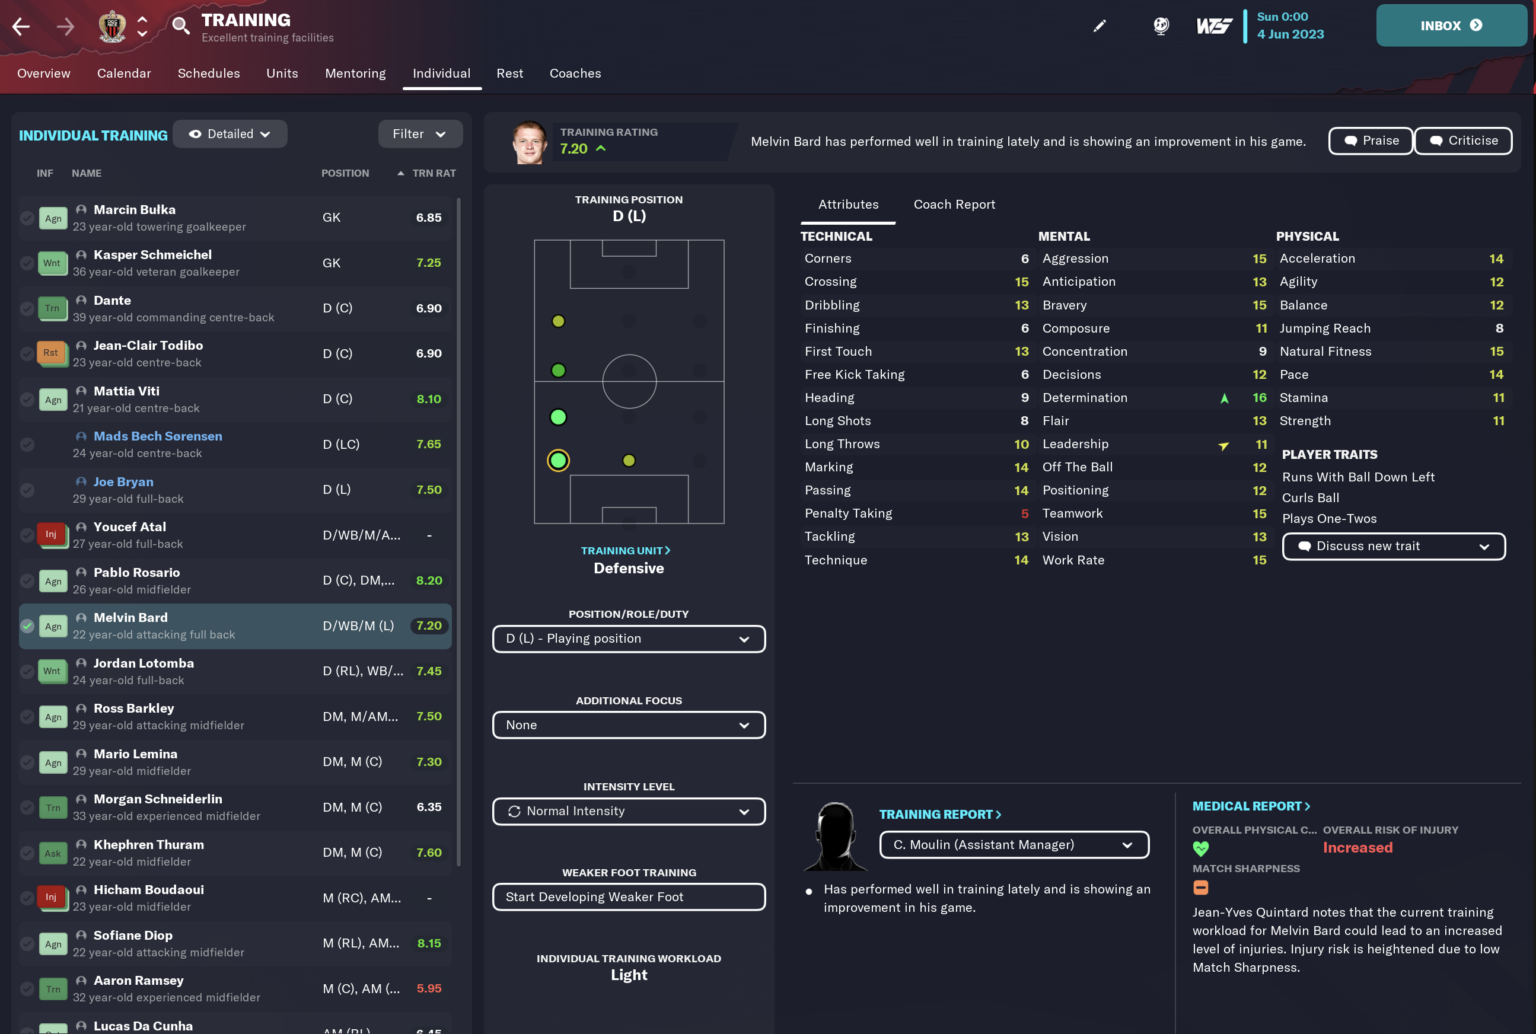Open the editor via the pencil icon
Viewport: 1536px width, 1034px height.
(1100, 27)
